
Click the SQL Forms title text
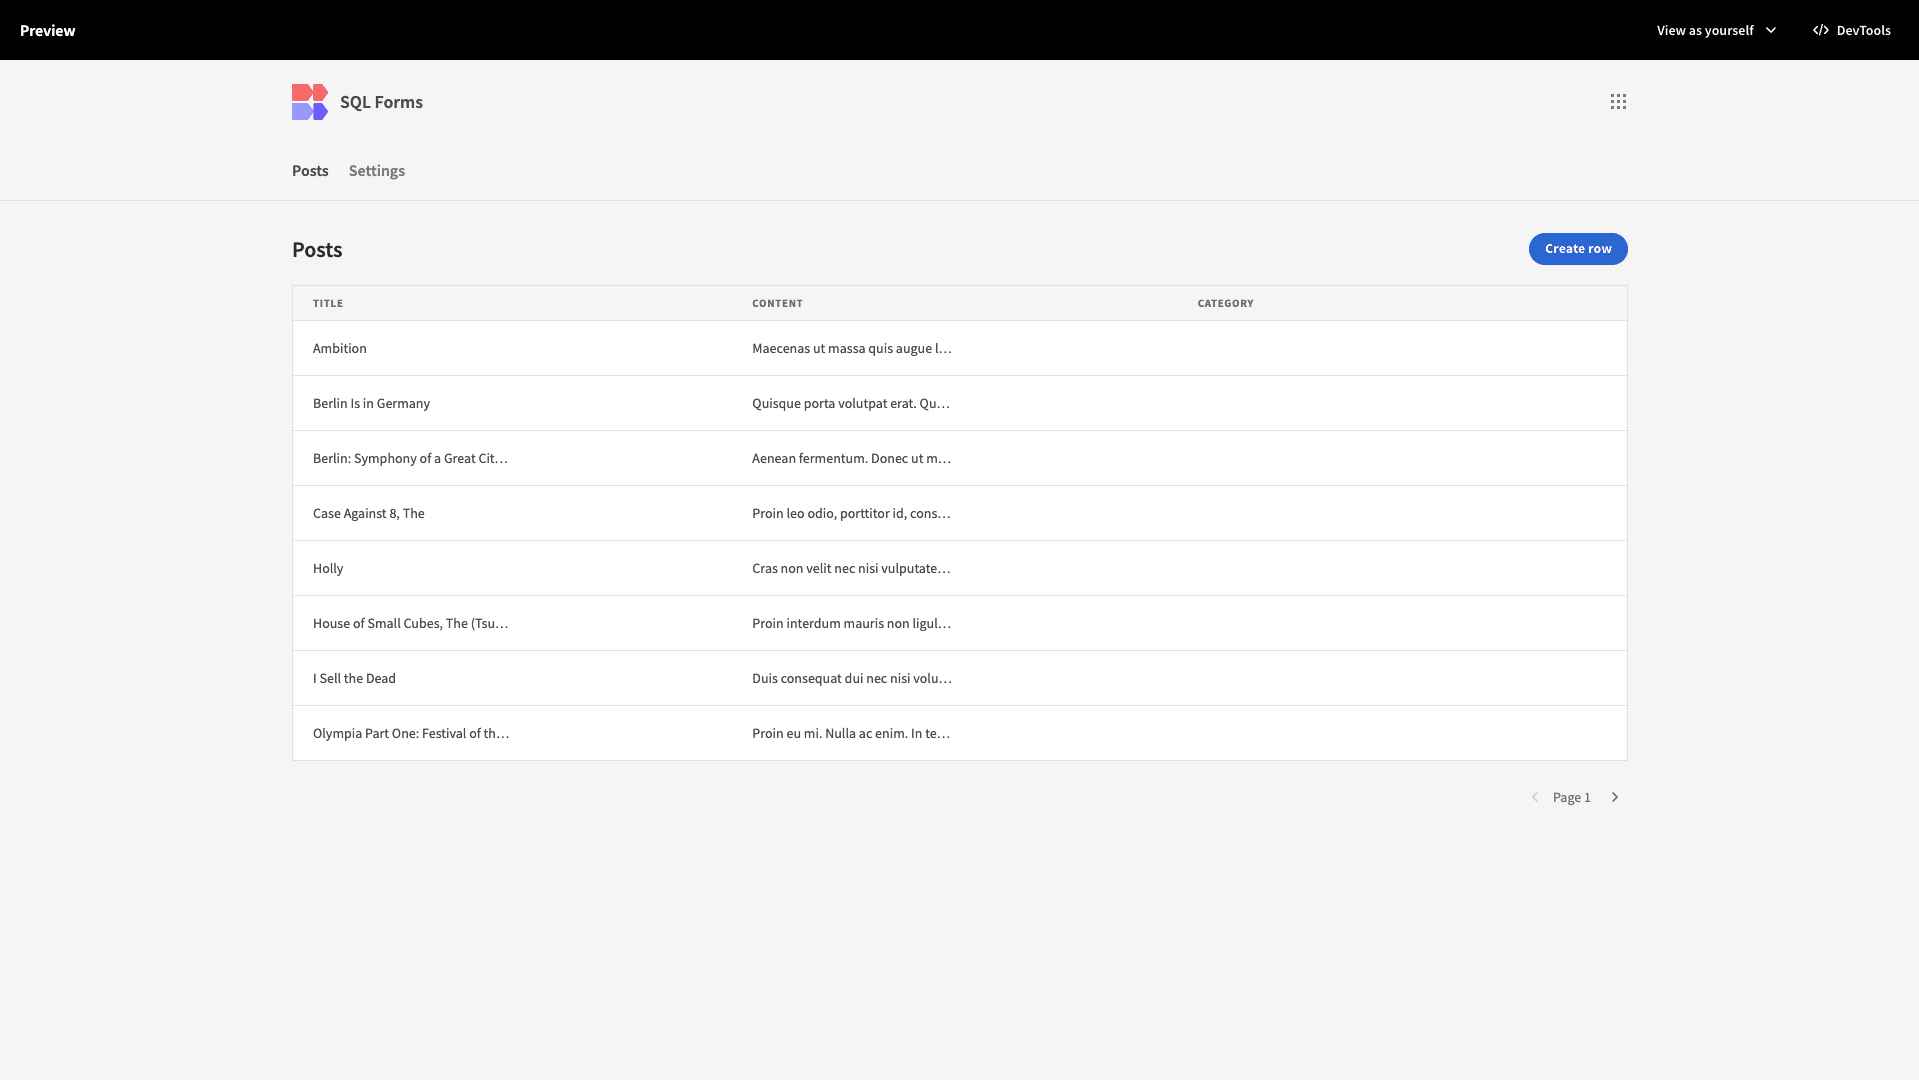[x=380, y=101]
